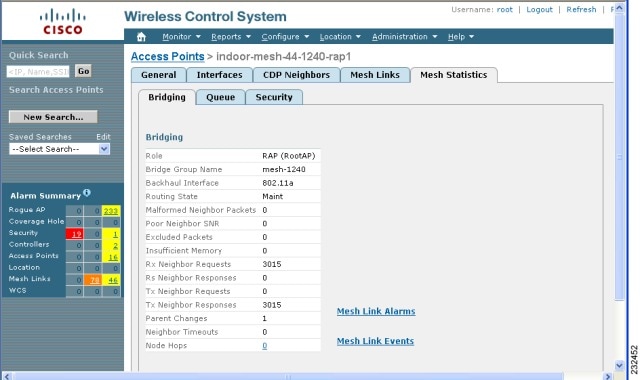Click the vertical scrollbar up arrow

pos(619,8)
